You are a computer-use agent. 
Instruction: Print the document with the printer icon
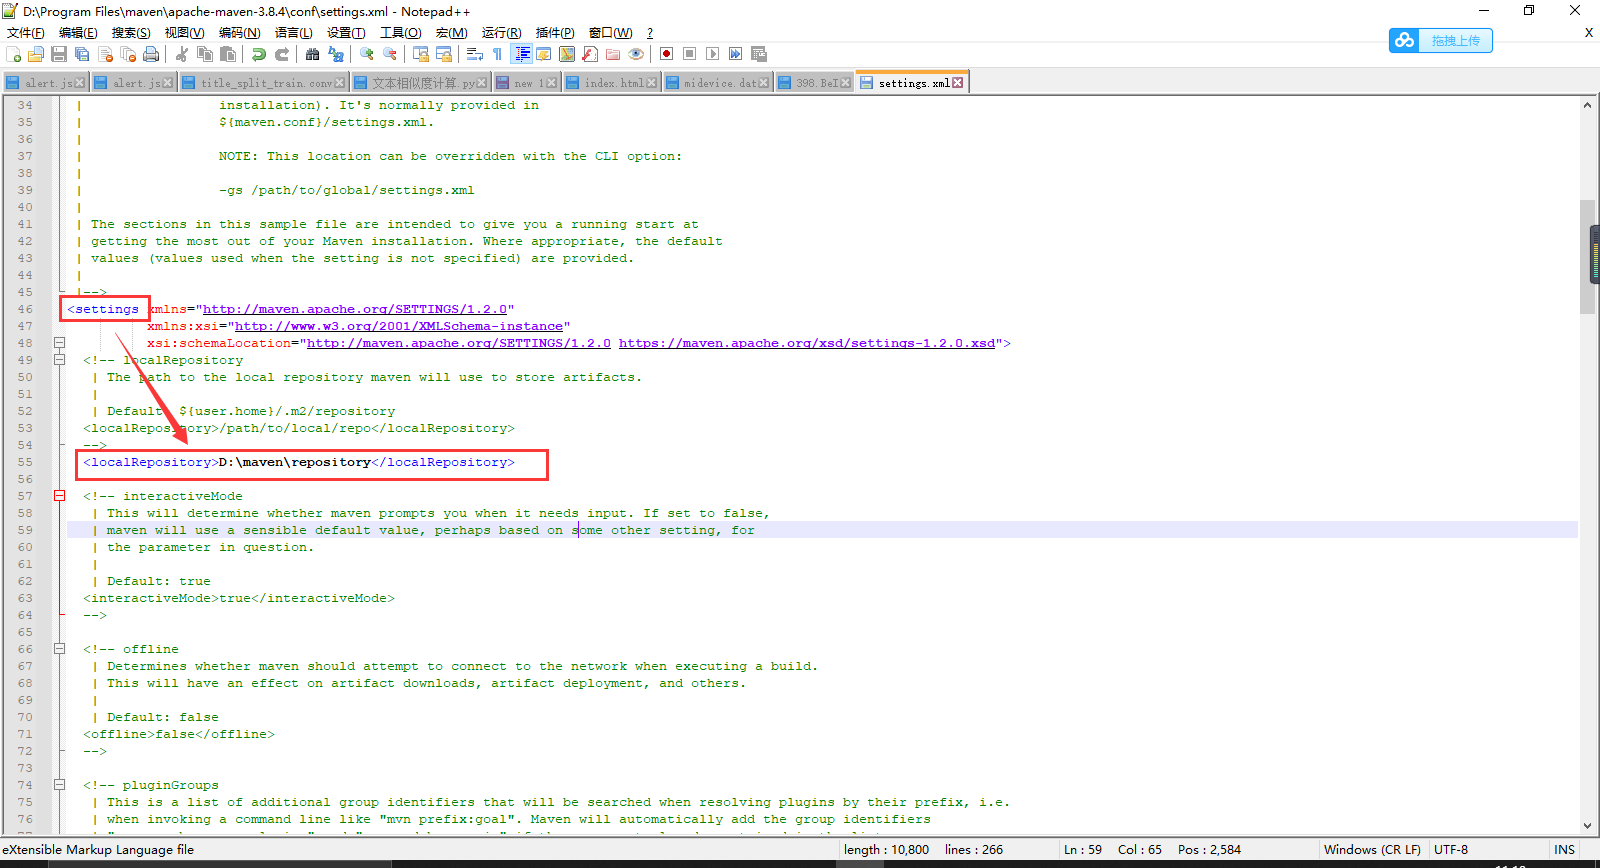[x=151, y=54]
